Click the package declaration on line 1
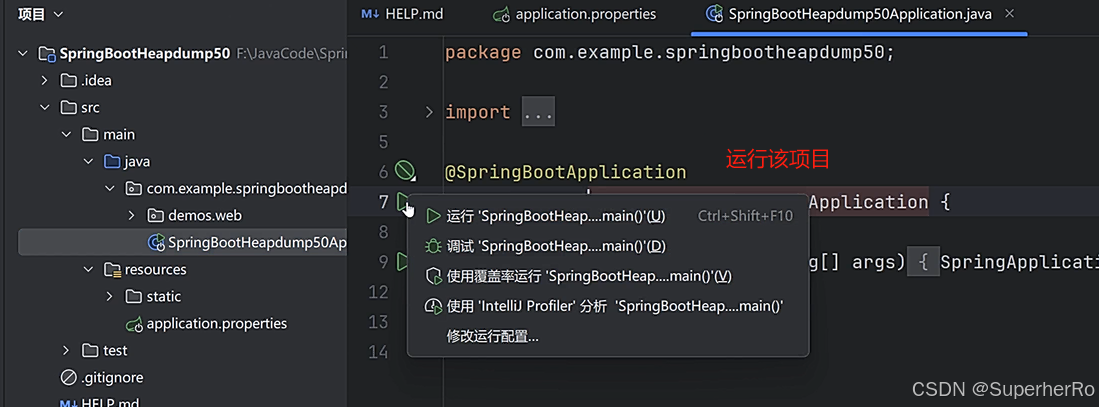Screen dimensions: 1099x407 coord(669,53)
